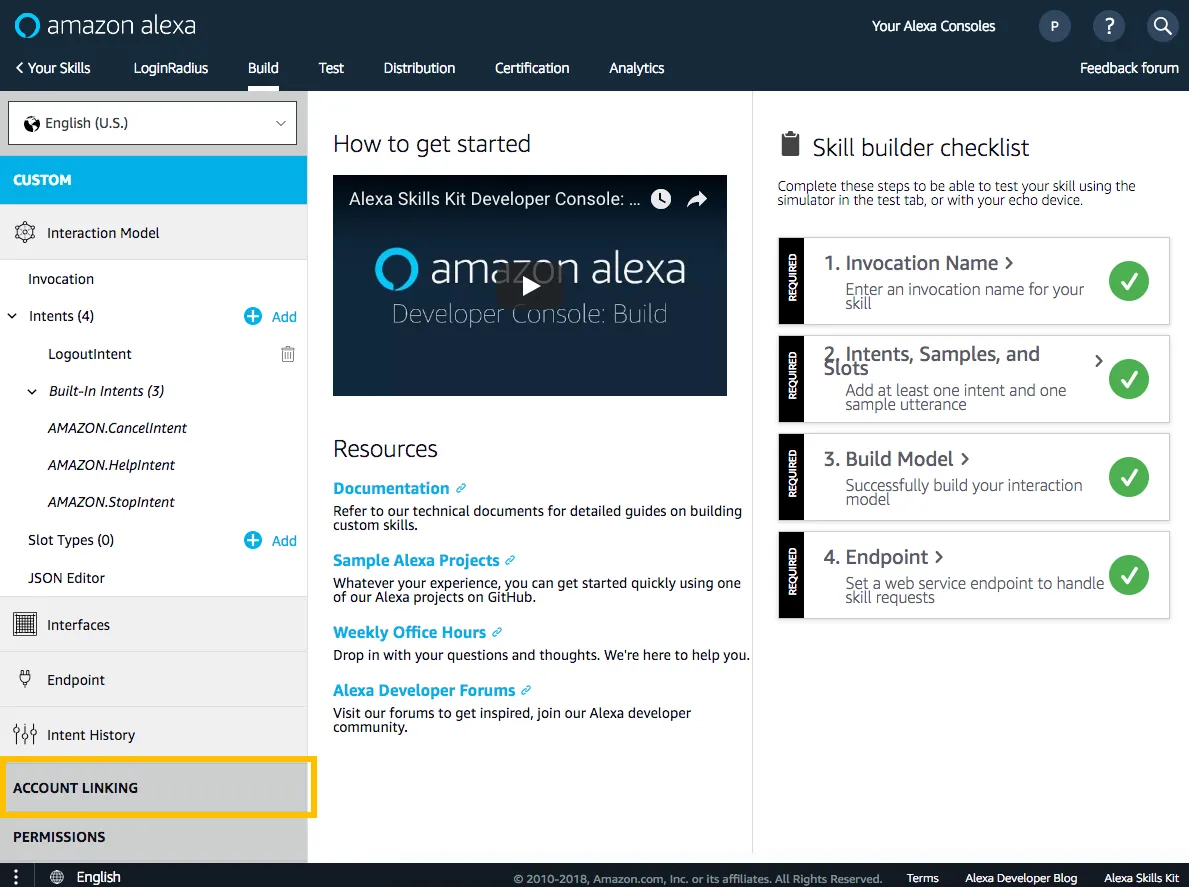This screenshot has height=887, width=1189.
Task: Click the Watch Later clock icon on video
Action: (661, 199)
